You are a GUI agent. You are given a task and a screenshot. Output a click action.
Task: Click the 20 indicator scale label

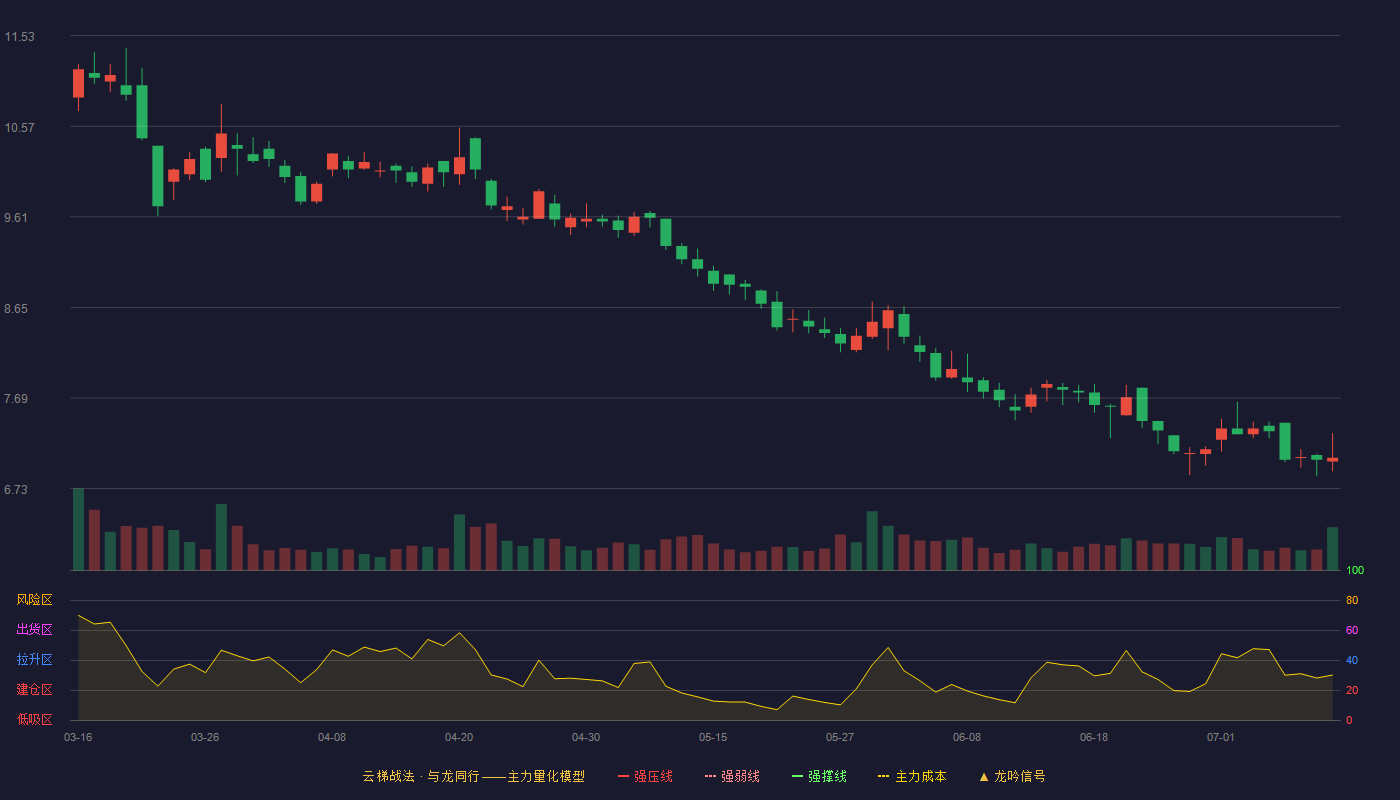pyautogui.click(x=1352, y=690)
